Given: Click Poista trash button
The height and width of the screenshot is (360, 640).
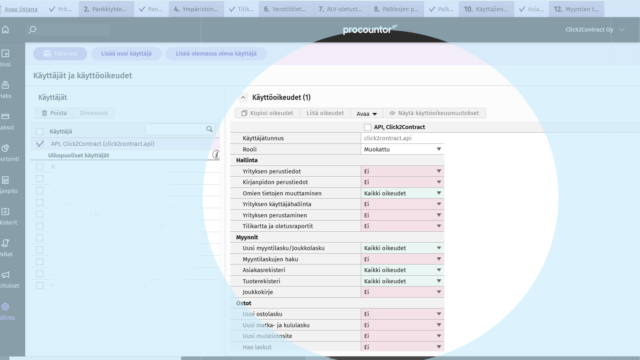Looking at the screenshot, I should click(x=54, y=113).
